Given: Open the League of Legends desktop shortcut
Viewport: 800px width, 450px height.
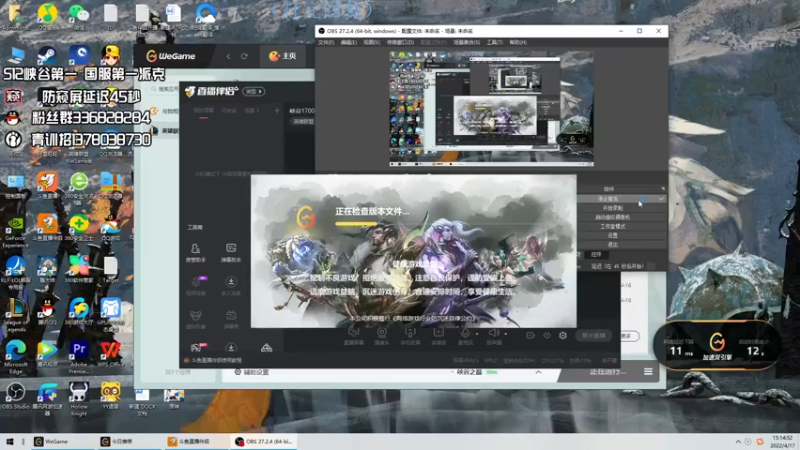Looking at the screenshot, I should [15, 314].
